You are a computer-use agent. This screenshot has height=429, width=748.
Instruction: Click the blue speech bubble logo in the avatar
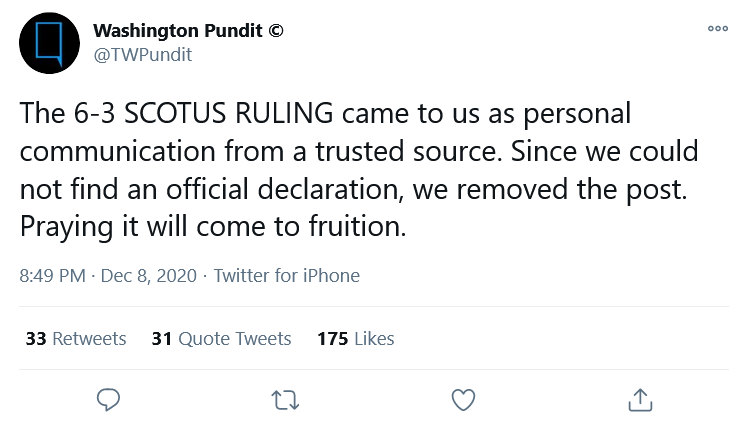click(x=49, y=43)
